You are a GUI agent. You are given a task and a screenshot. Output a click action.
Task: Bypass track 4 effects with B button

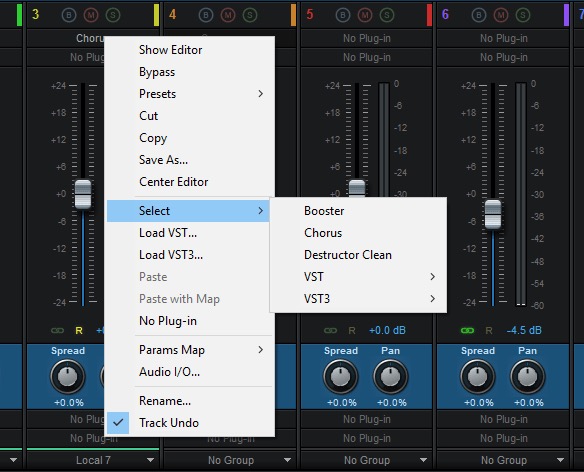[206, 15]
